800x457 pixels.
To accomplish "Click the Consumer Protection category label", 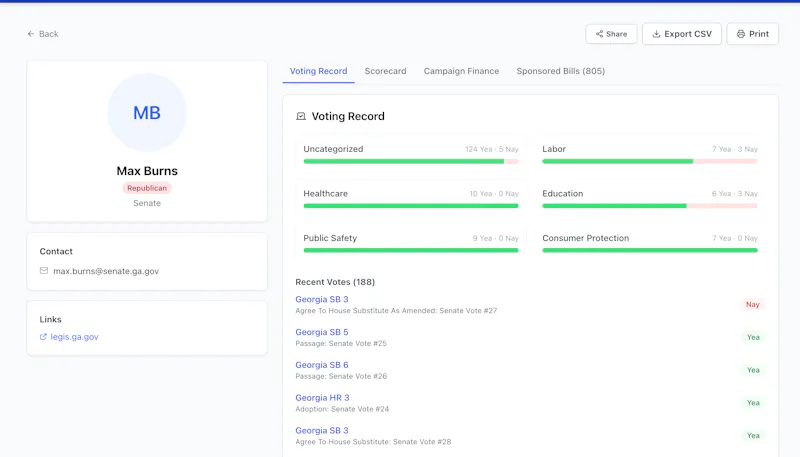I will pyautogui.click(x=585, y=238).
